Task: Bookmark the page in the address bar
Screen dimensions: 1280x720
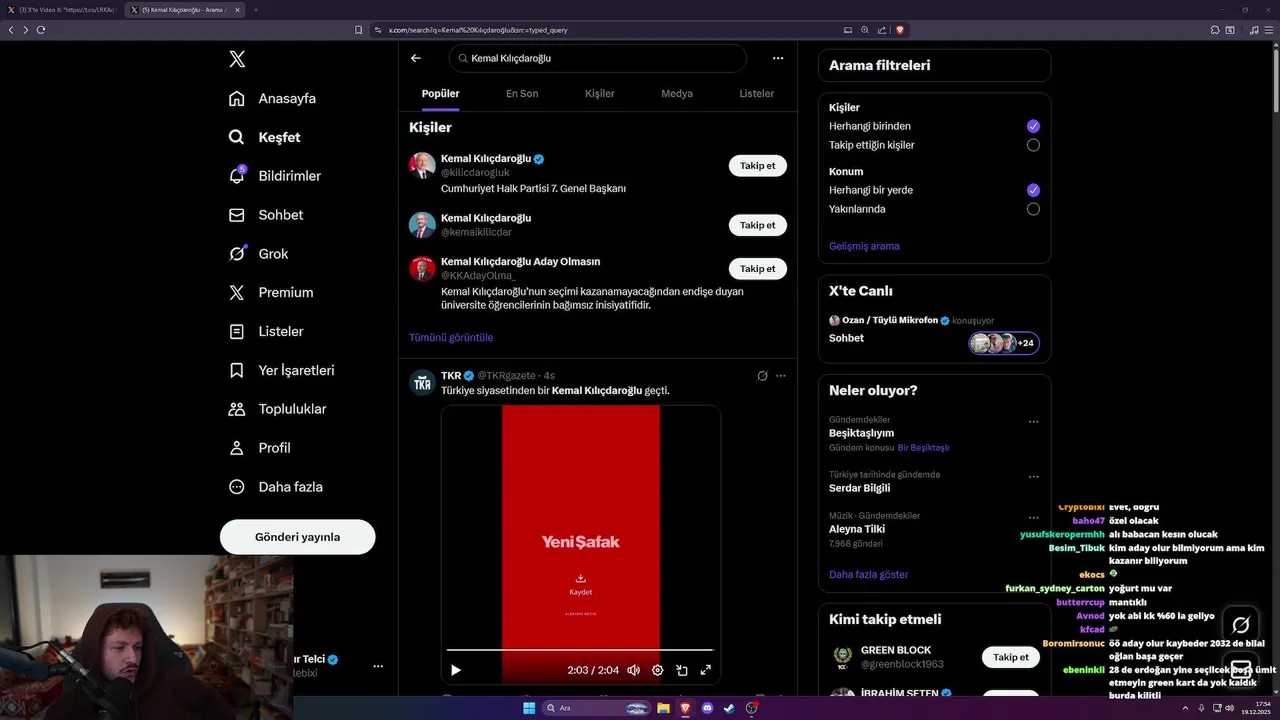Action: (x=358, y=30)
